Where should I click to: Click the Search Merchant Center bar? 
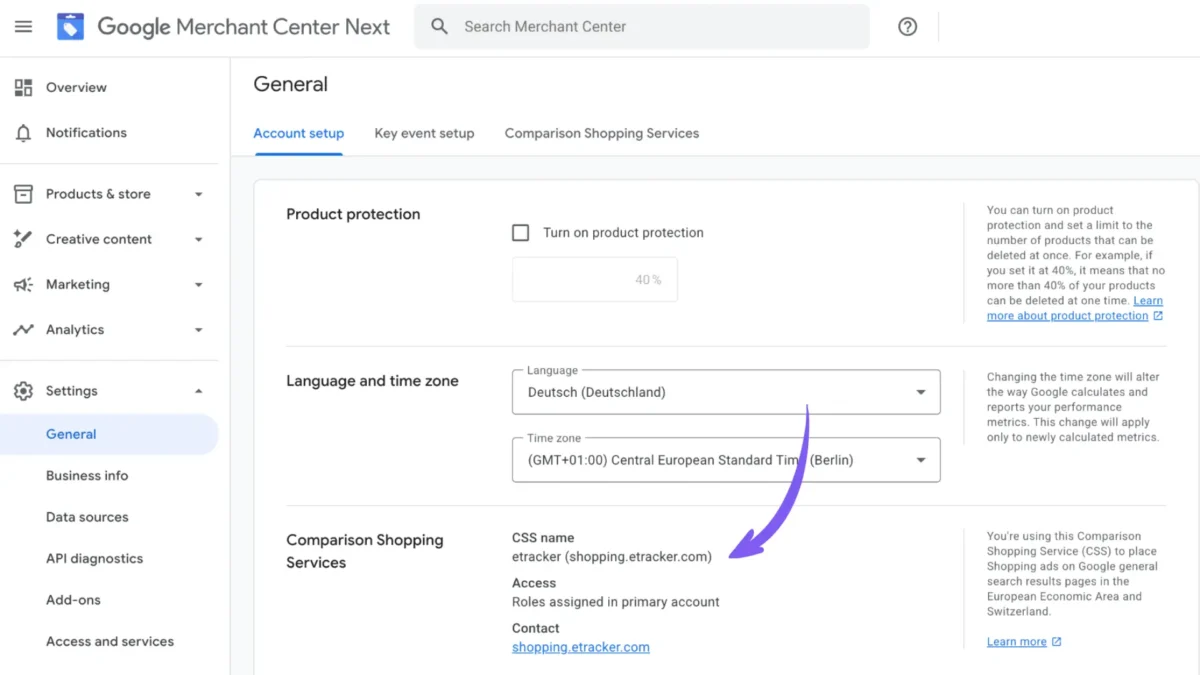pos(640,27)
